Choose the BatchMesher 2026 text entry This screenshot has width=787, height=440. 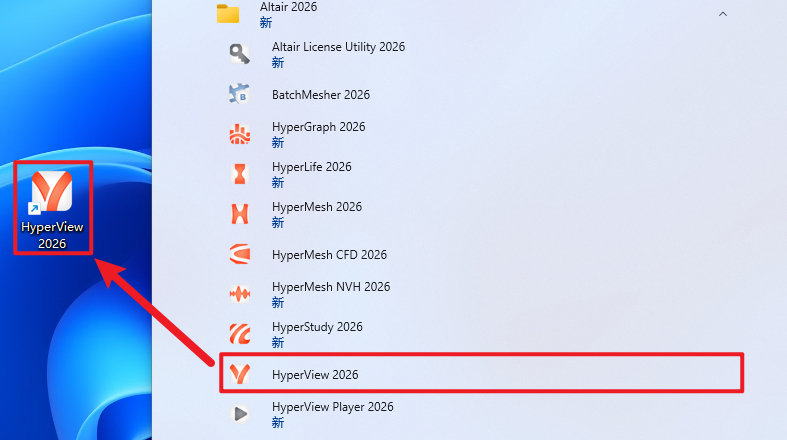321,95
